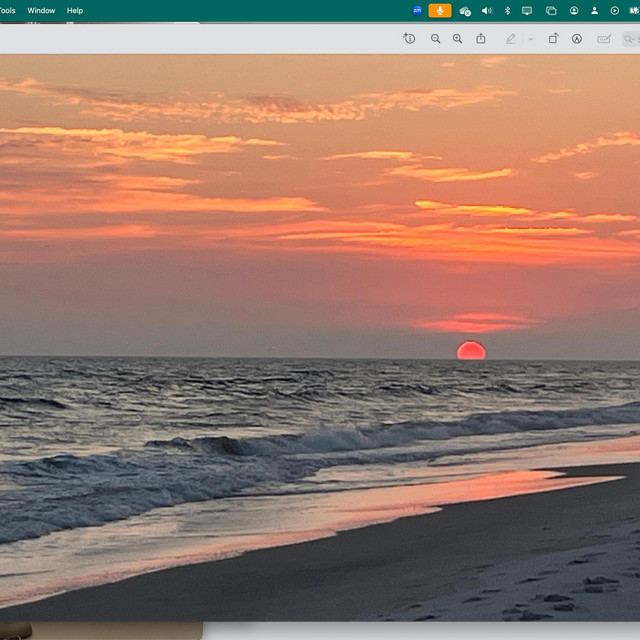Zoom out using the minus magnifier
Viewport: 640px width, 640px height.
click(x=436, y=39)
